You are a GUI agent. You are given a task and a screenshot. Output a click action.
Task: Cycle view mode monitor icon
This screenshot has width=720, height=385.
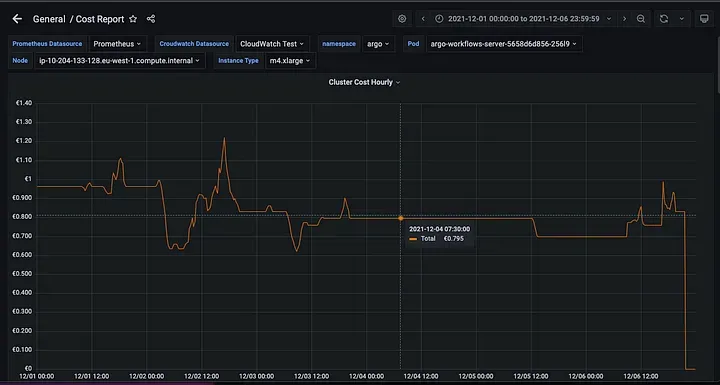tap(703, 19)
